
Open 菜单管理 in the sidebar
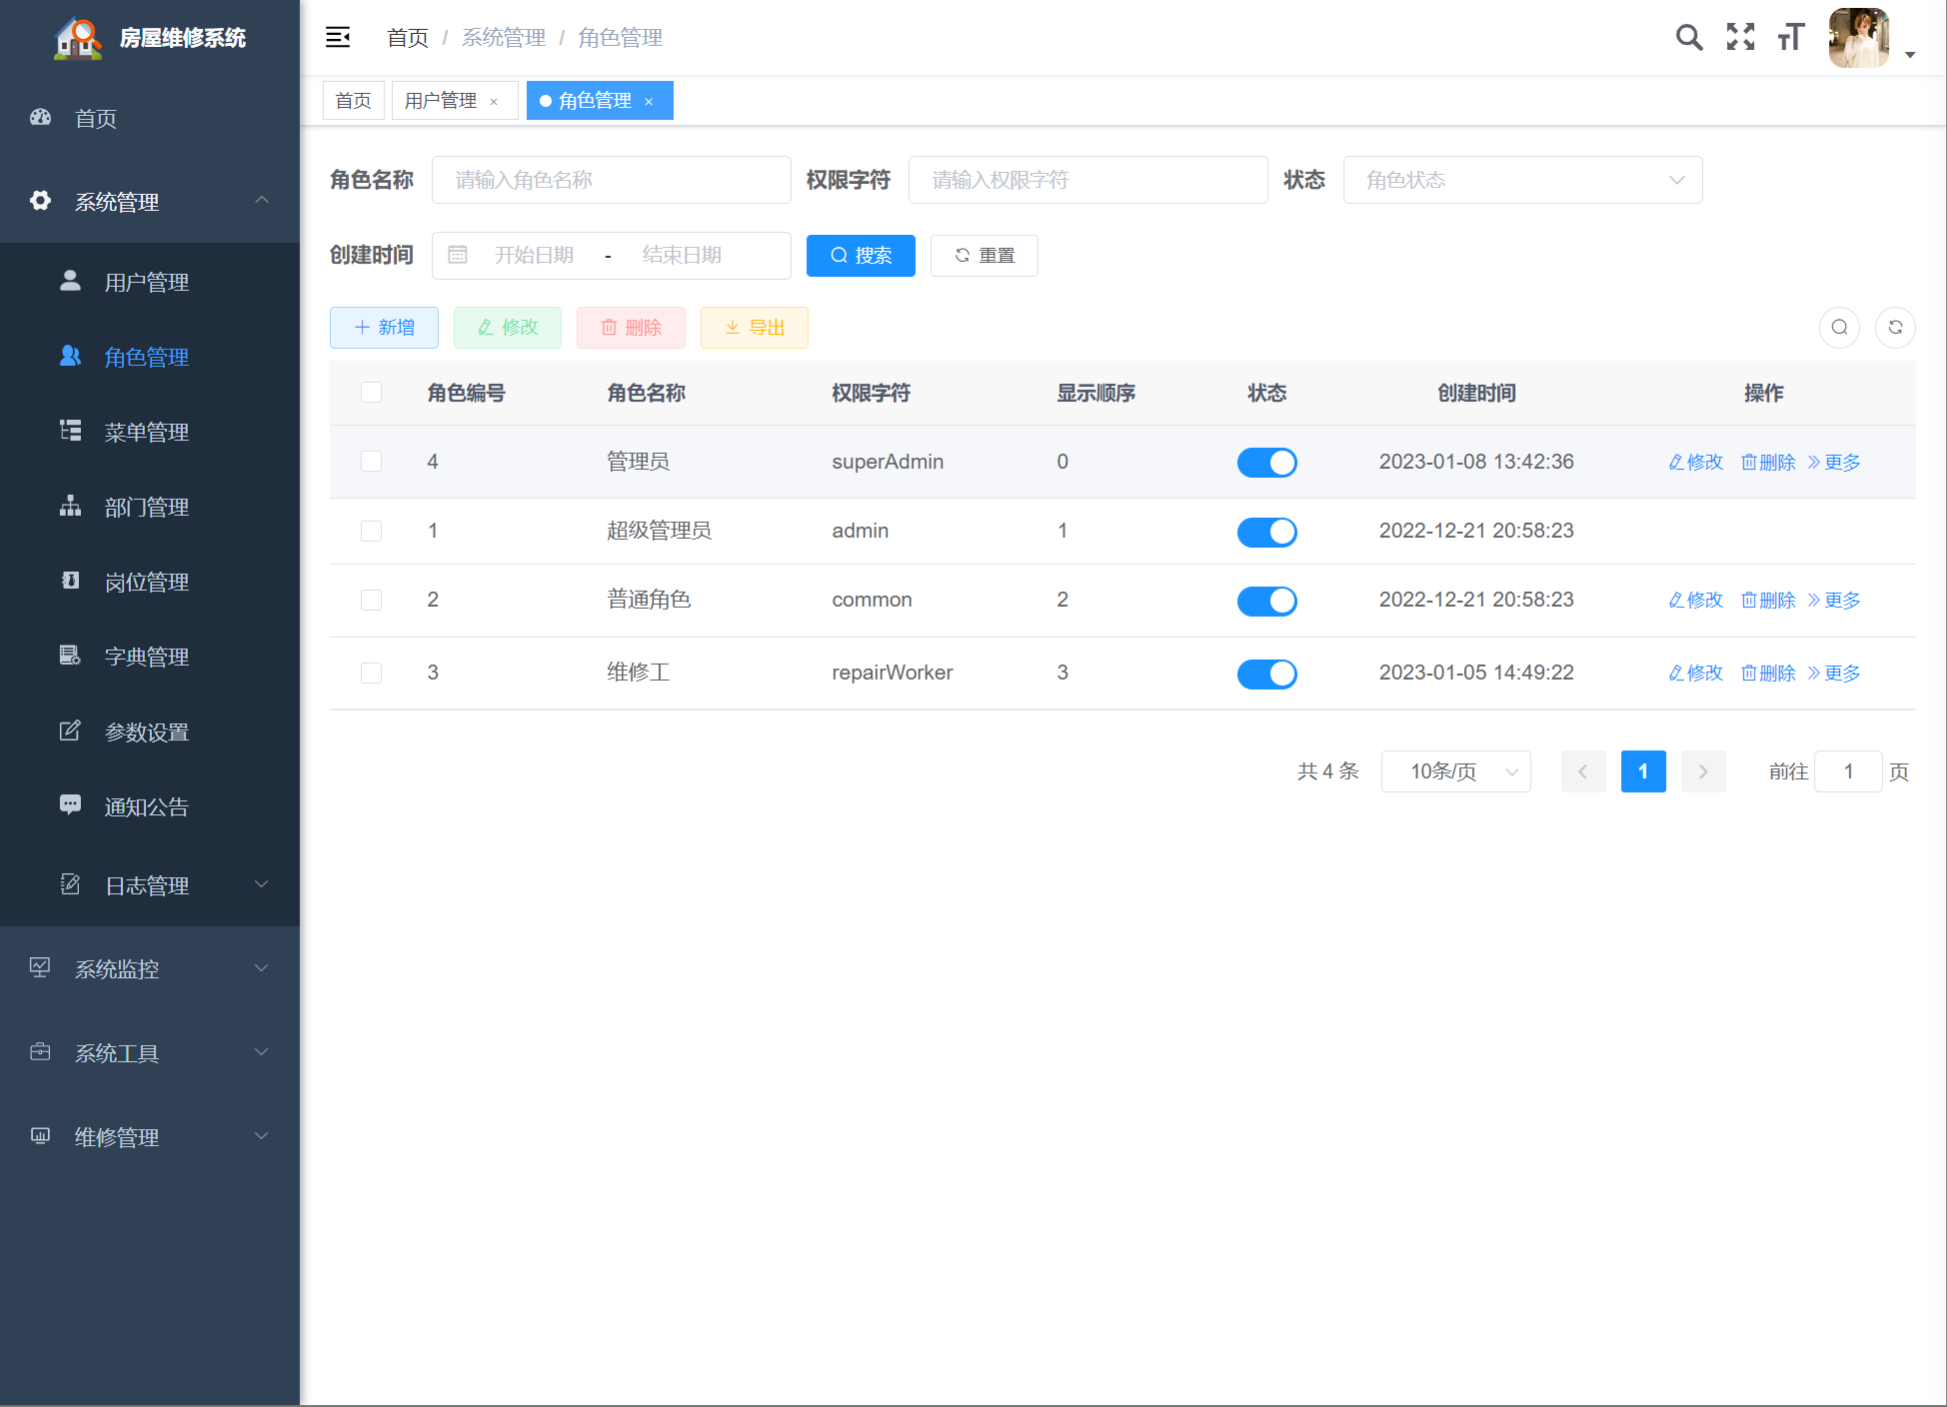(x=146, y=432)
